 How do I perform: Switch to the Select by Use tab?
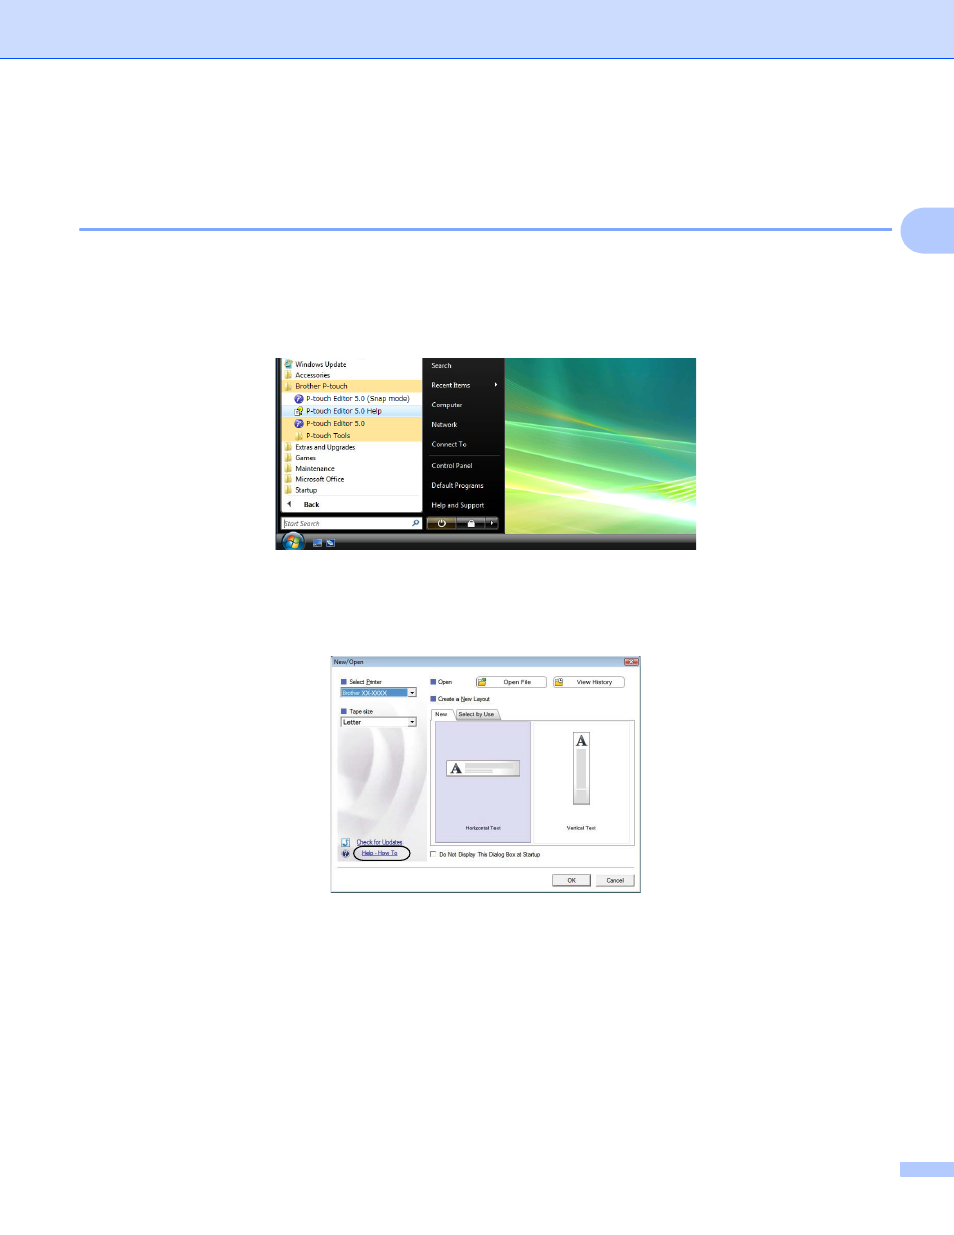(x=476, y=714)
